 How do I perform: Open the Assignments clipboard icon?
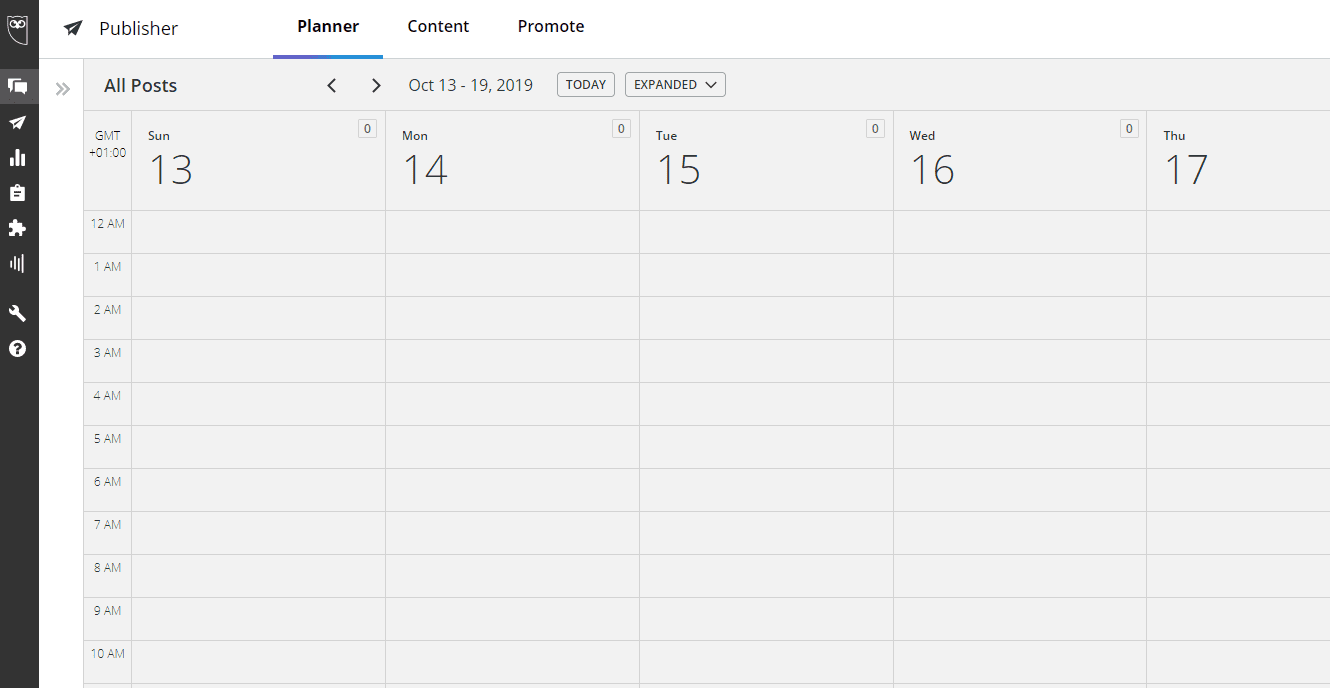click(18, 193)
